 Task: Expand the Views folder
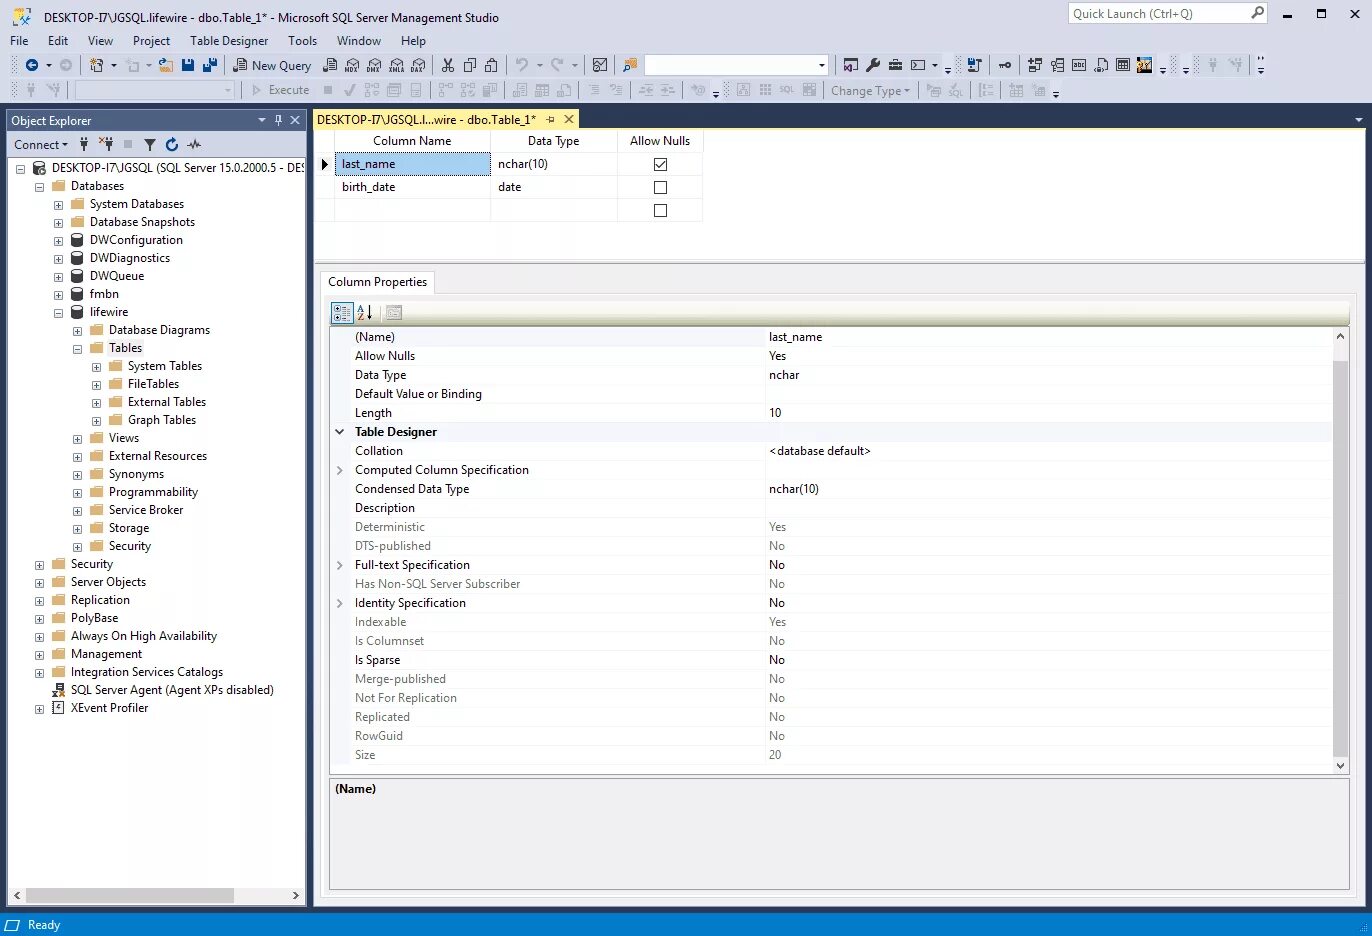coord(77,439)
